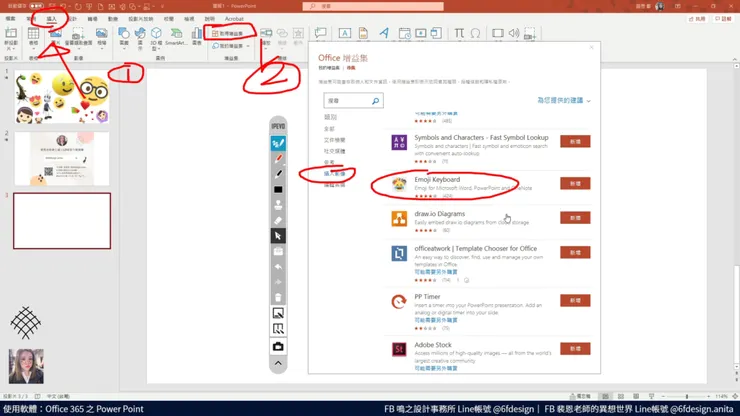Click the Equation pi icon
Screen dimensions: 740x416
tap(459, 33)
